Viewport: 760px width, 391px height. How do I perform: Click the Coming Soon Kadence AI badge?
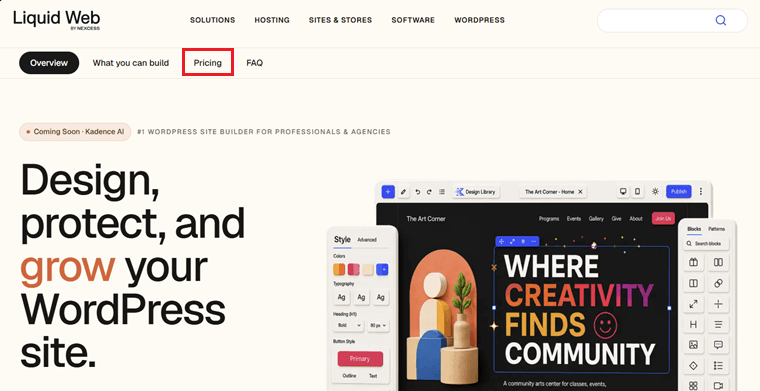75,132
